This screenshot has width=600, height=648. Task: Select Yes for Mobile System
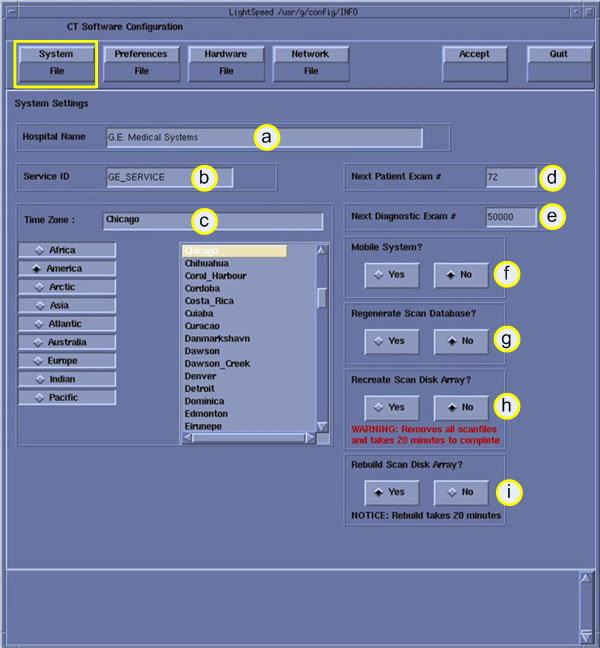(390, 273)
